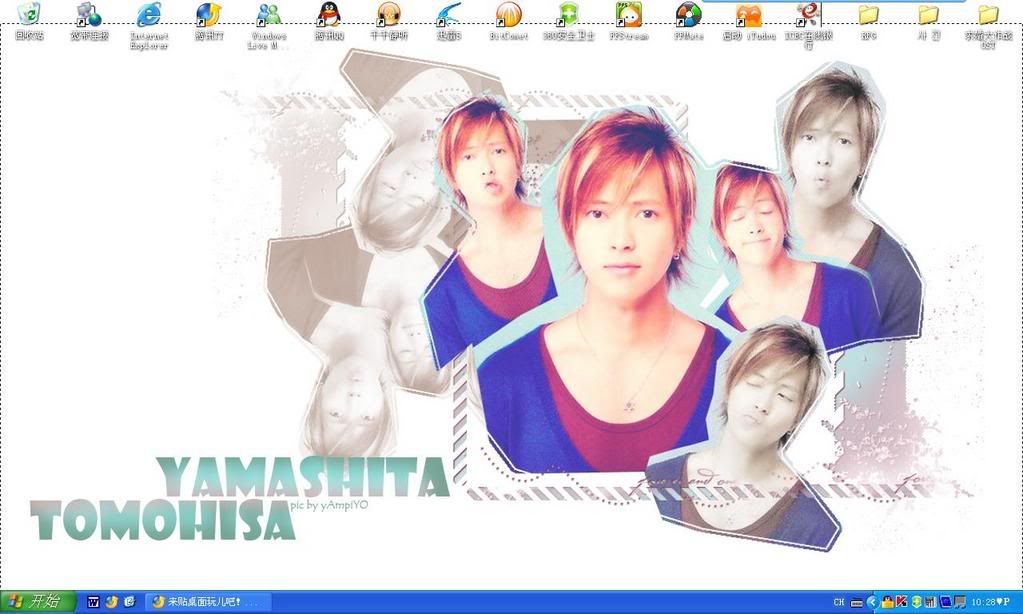Screen dimensions: 1023x614
Task: Switch to the open browser taskbar window
Action: [208, 602]
